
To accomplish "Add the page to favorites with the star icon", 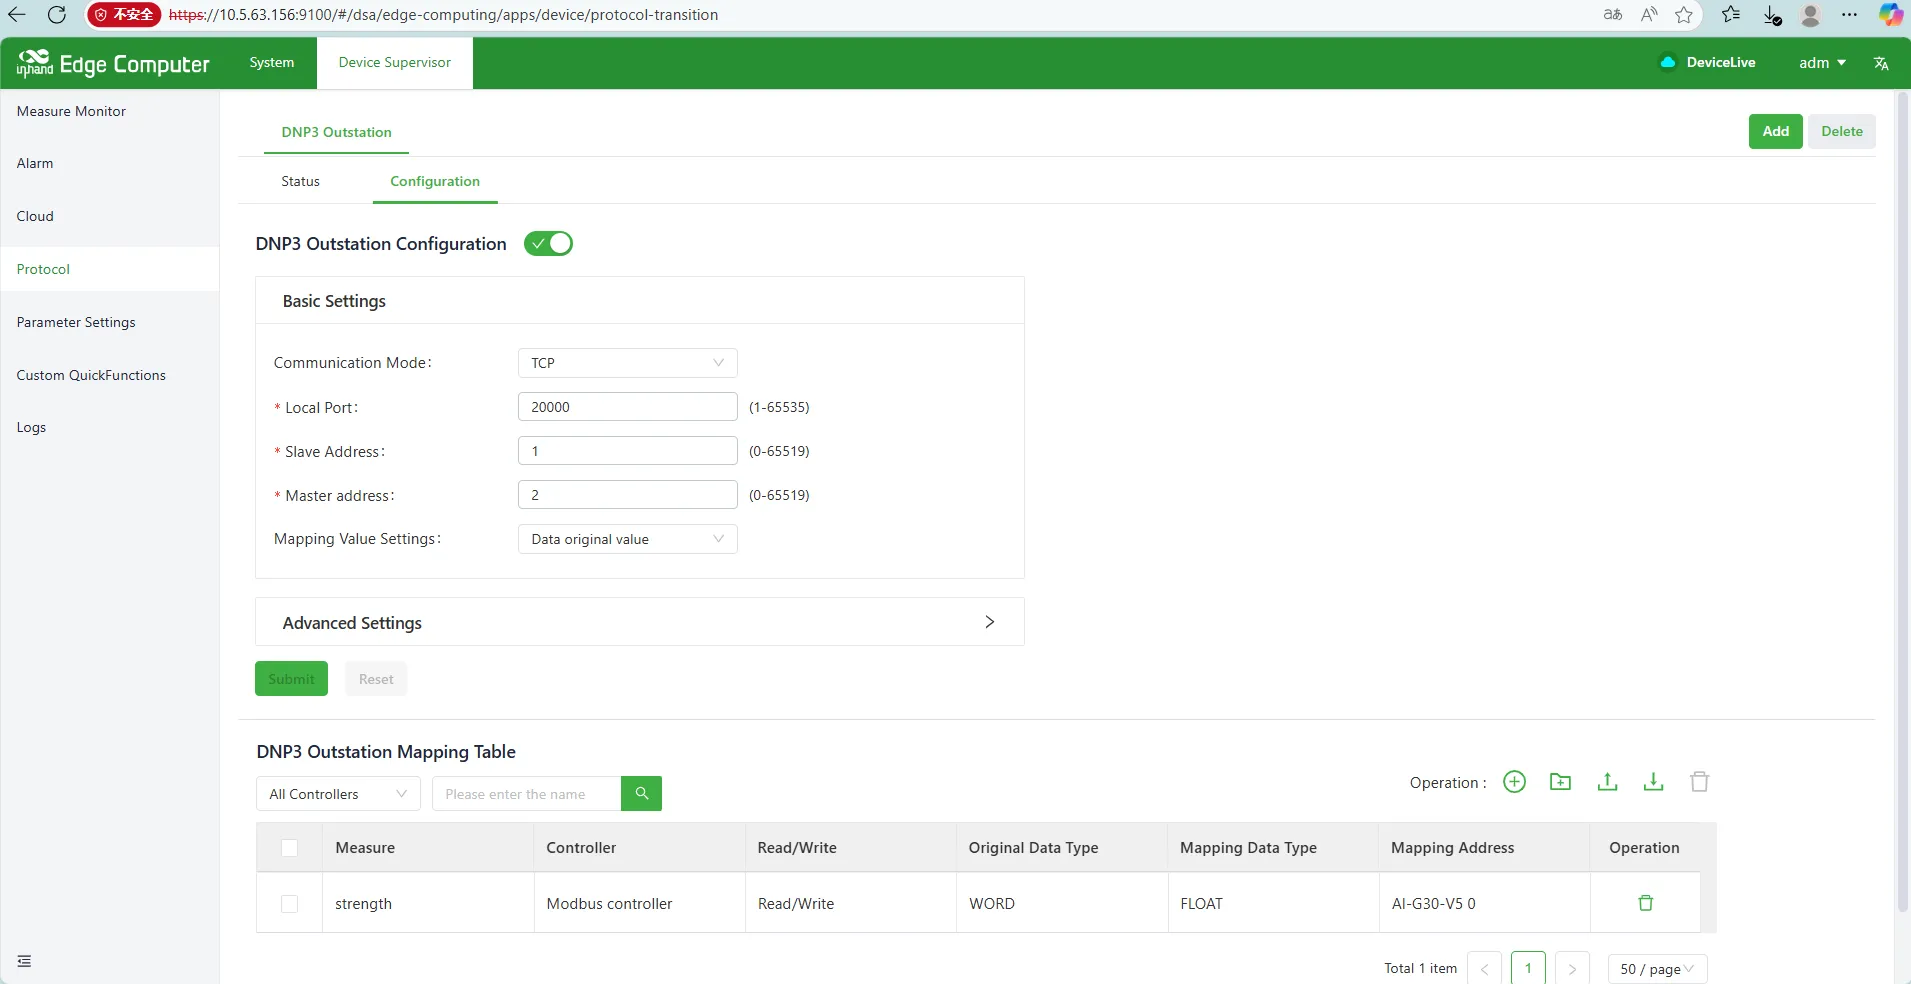I will pos(1685,15).
